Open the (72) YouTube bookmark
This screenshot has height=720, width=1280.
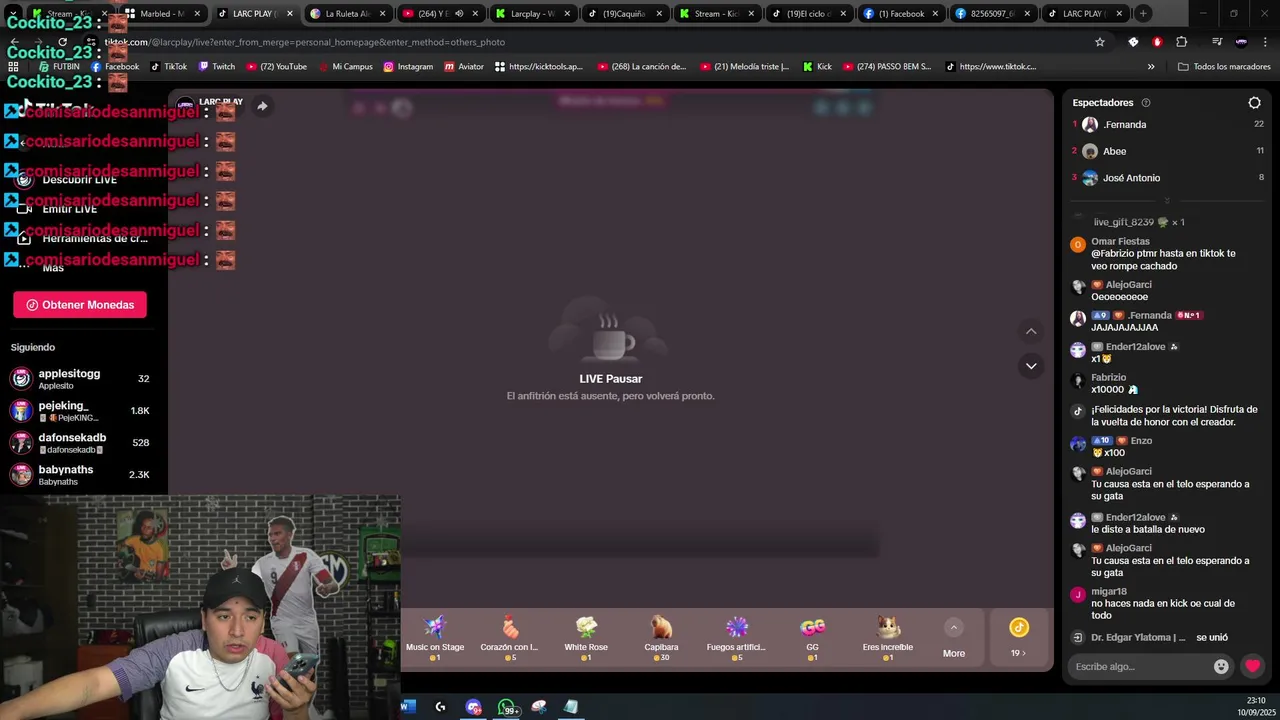tap(276, 67)
